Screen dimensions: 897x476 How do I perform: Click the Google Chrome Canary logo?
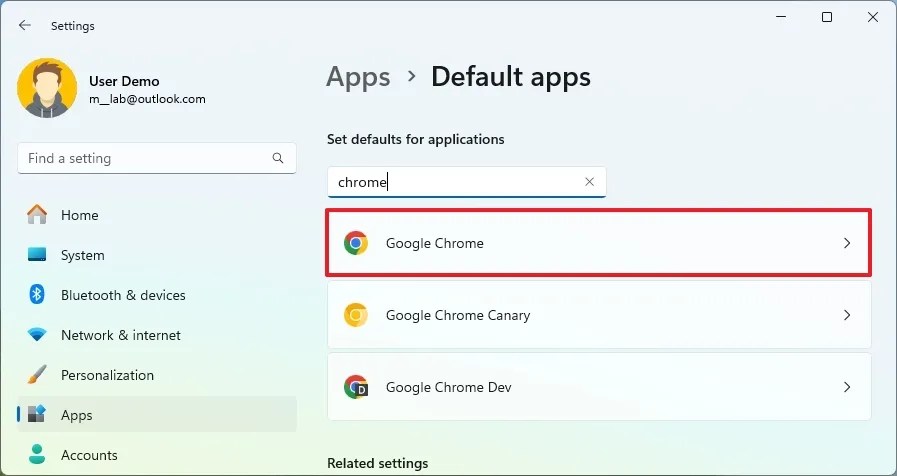coord(356,315)
